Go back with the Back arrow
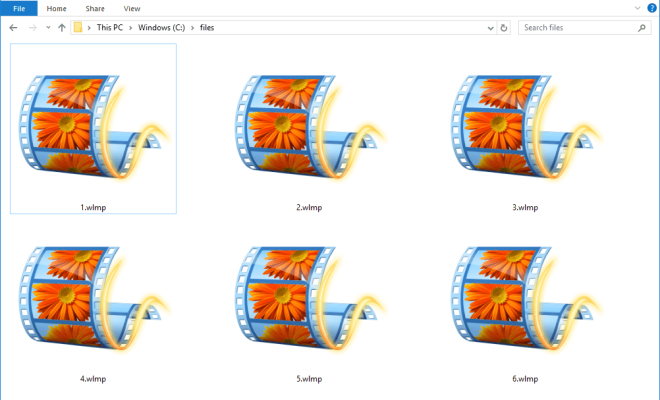Screen dimensions: 660x400 [x=13, y=28]
